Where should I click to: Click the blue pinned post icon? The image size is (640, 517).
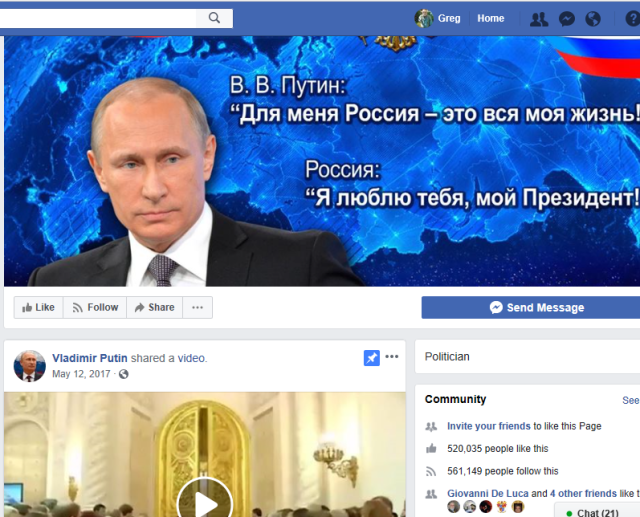tap(371, 358)
